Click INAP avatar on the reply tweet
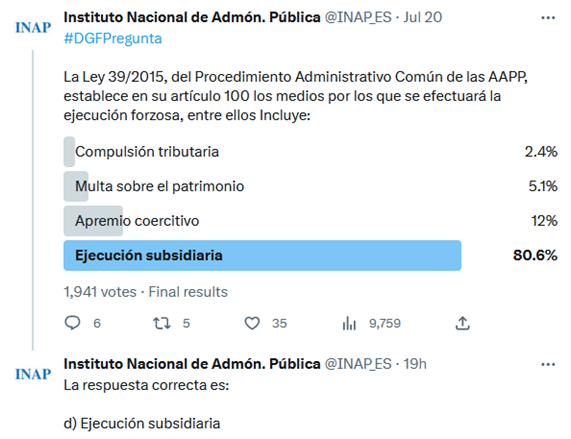 click(x=33, y=374)
